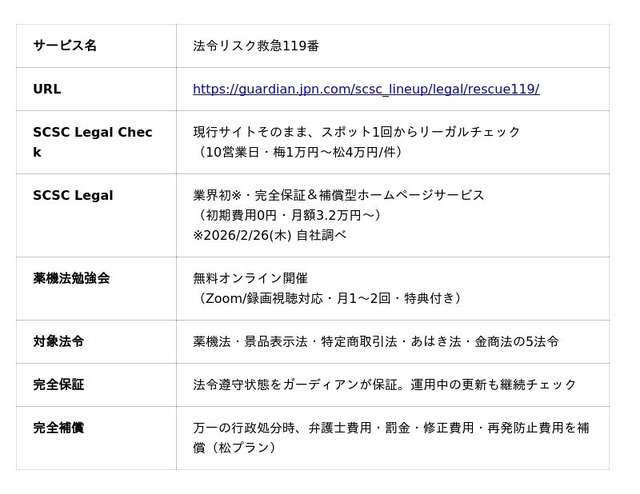Viewport: 640px width, 494px height.
Task: Click the サービス名 row label
Action: [65, 46]
